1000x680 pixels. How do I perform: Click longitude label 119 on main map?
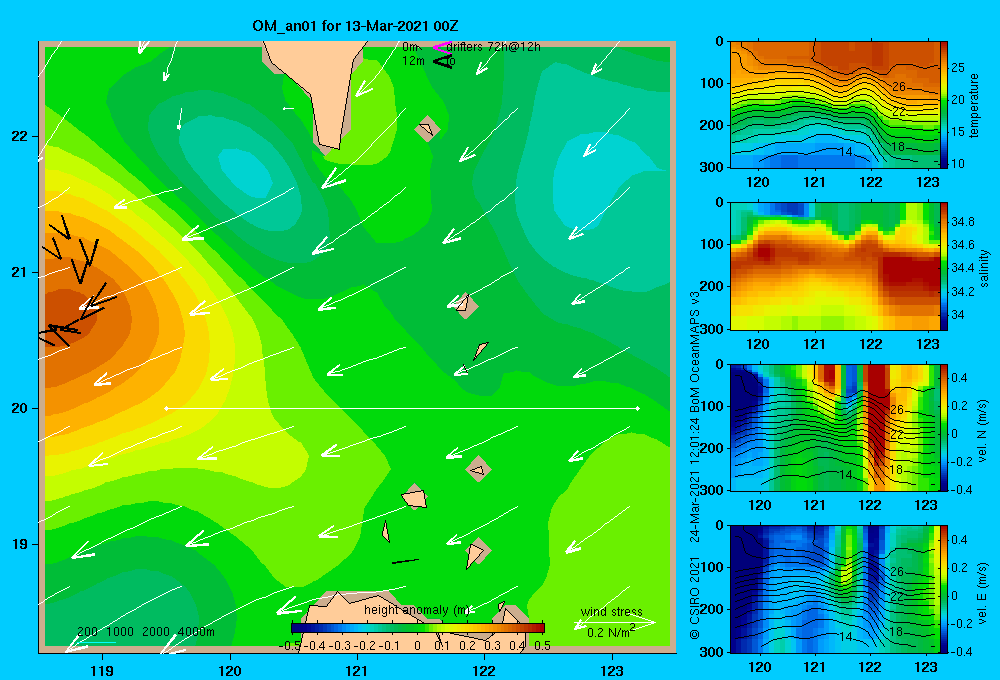(103, 670)
